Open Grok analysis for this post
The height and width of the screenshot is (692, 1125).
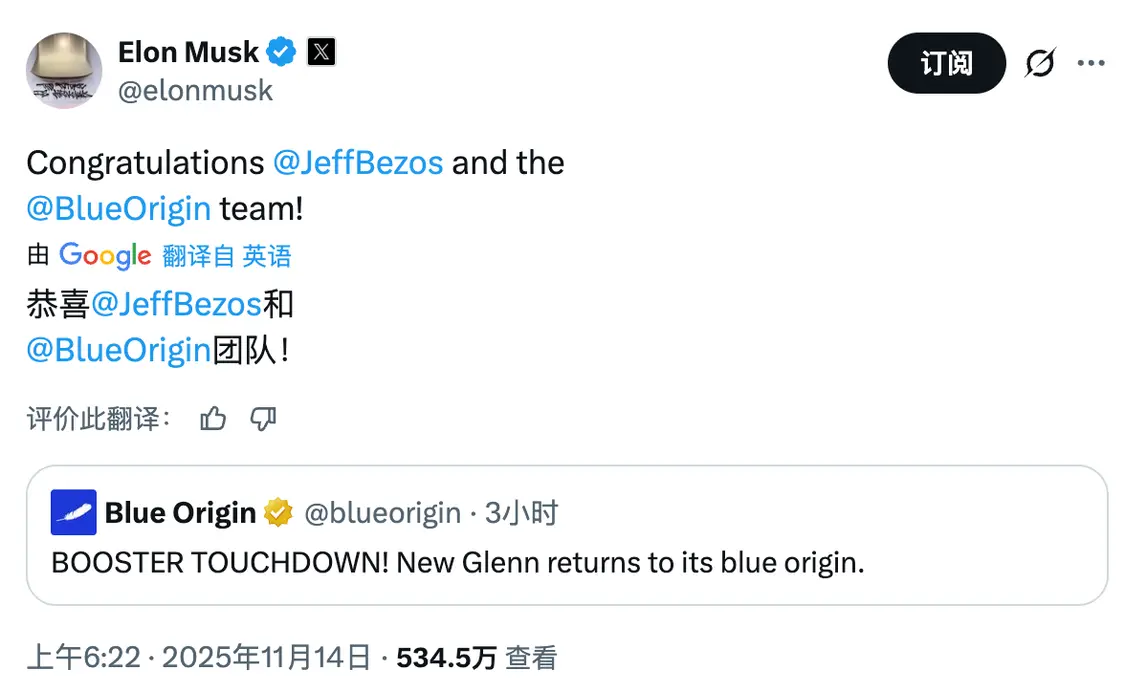[1040, 62]
